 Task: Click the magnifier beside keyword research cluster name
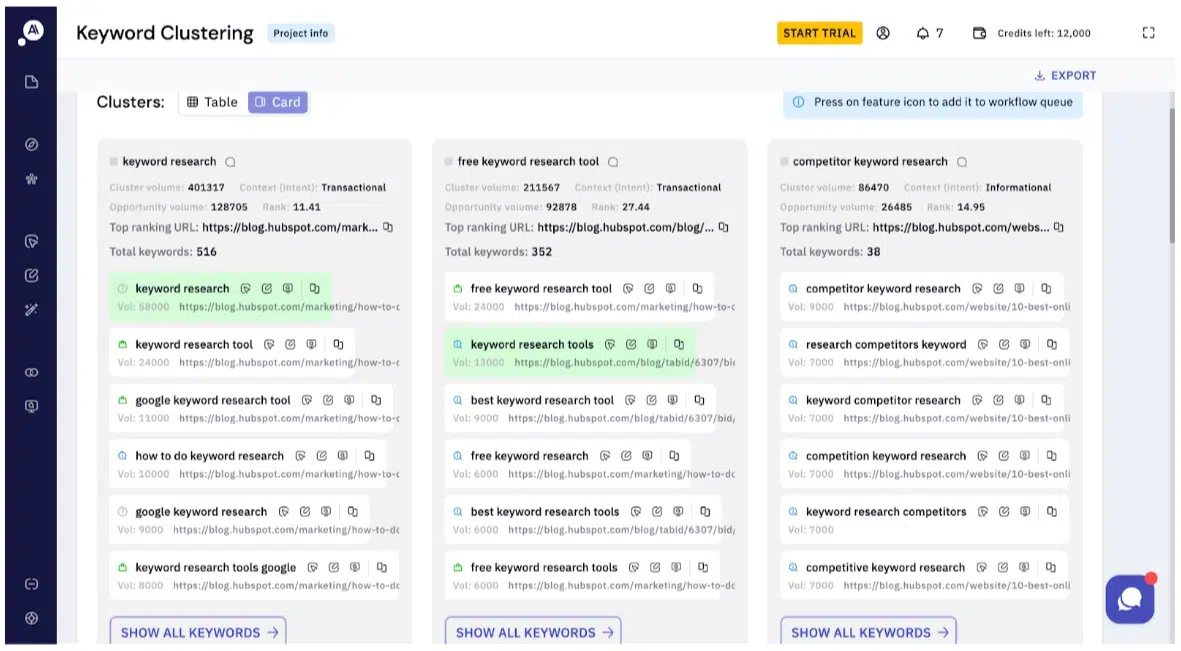[x=229, y=161]
